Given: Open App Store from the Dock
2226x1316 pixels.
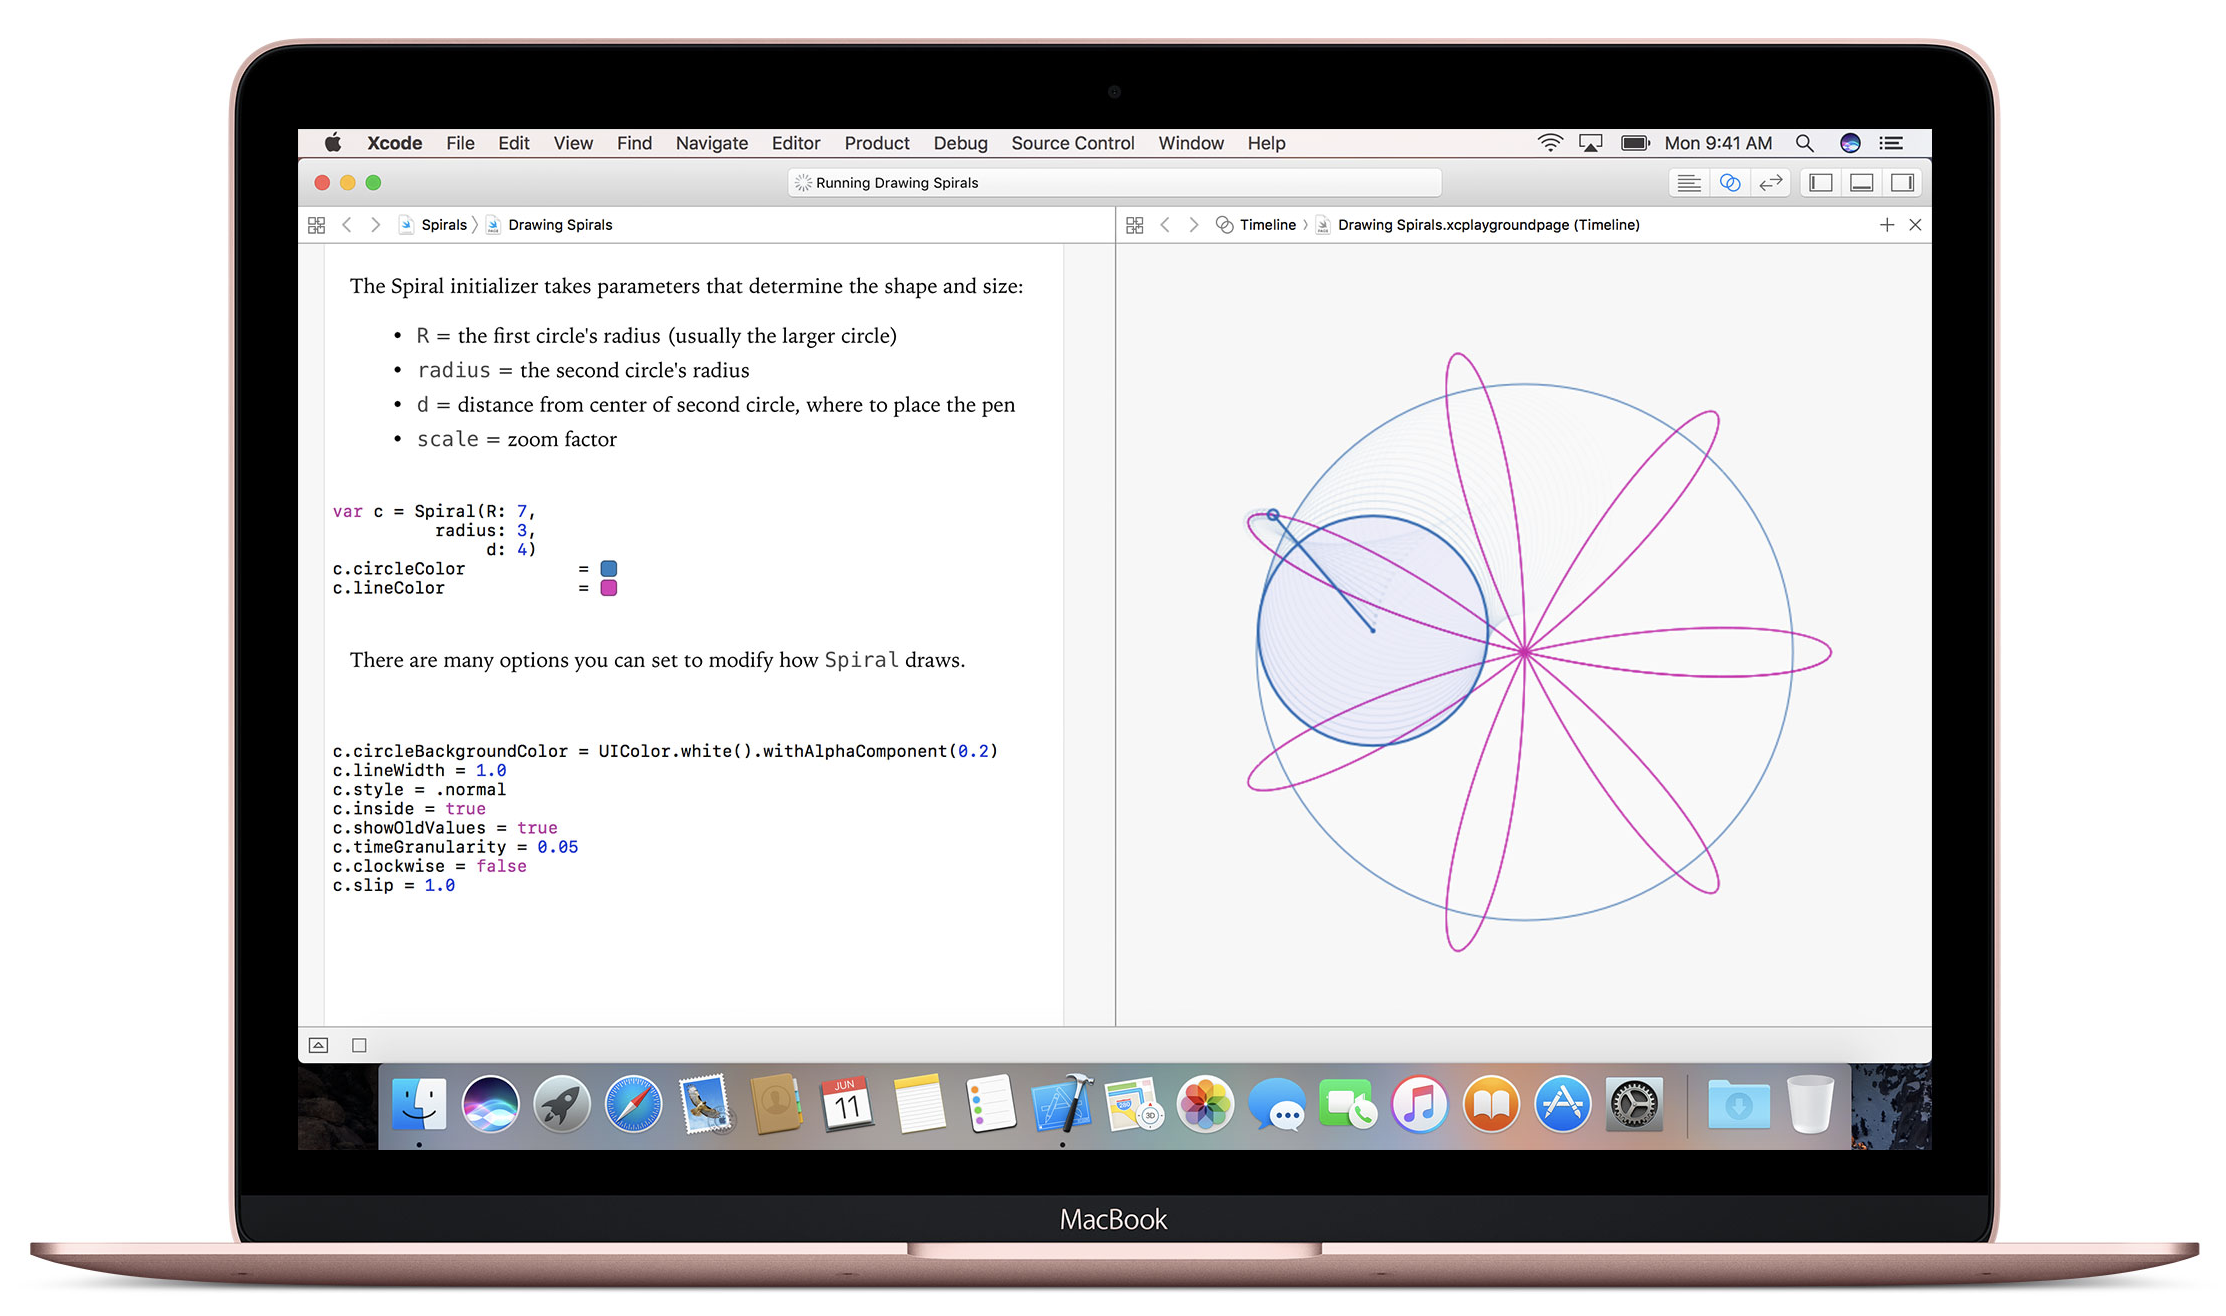Looking at the screenshot, I should (x=1563, y=1104).
